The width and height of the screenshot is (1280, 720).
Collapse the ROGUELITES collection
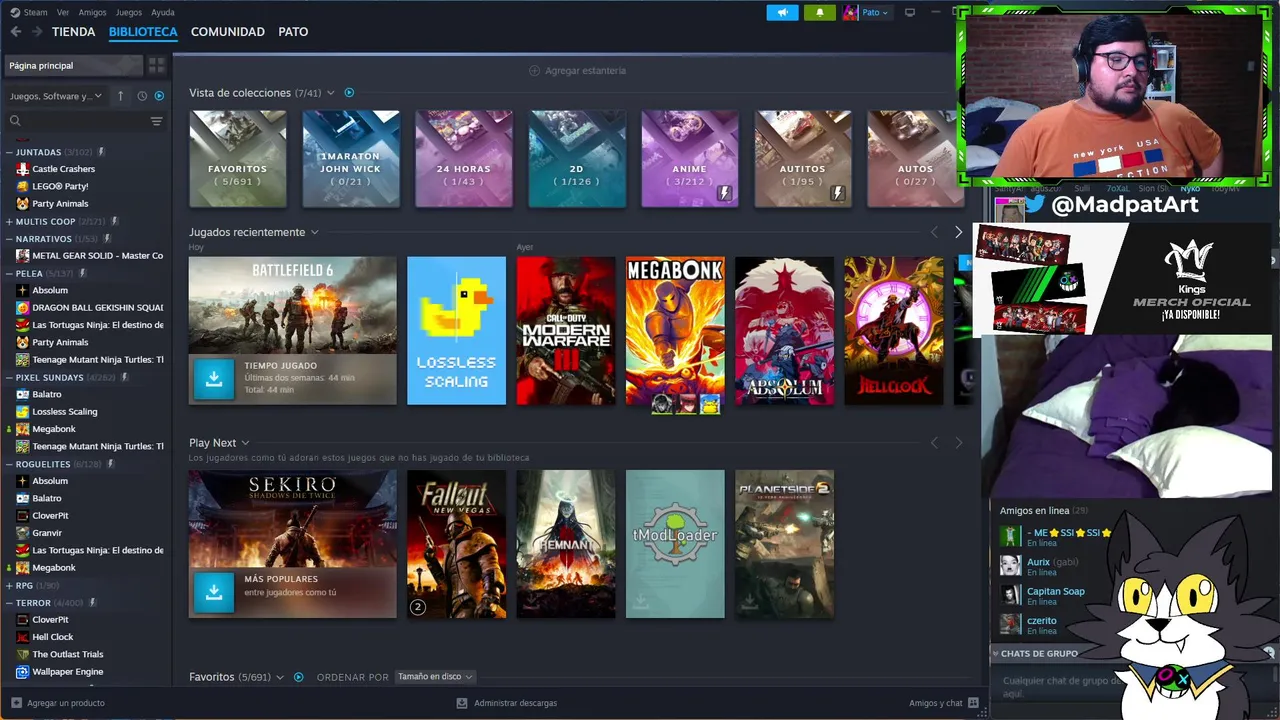pos(9,464)
